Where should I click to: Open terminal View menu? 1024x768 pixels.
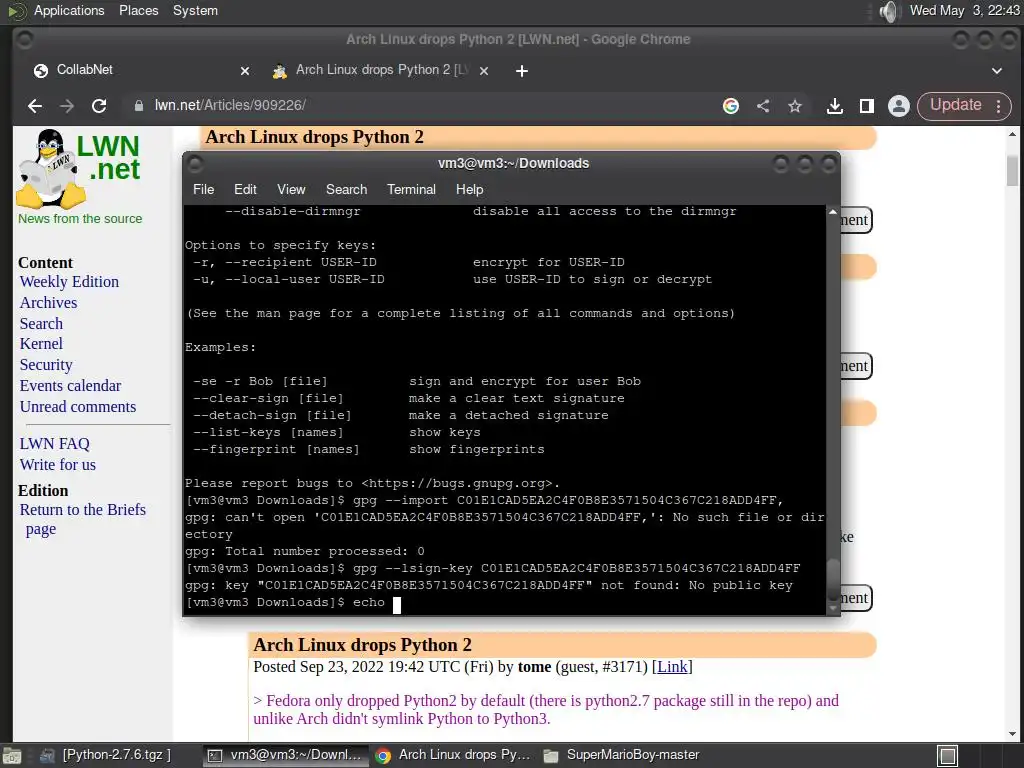(291, 189)
